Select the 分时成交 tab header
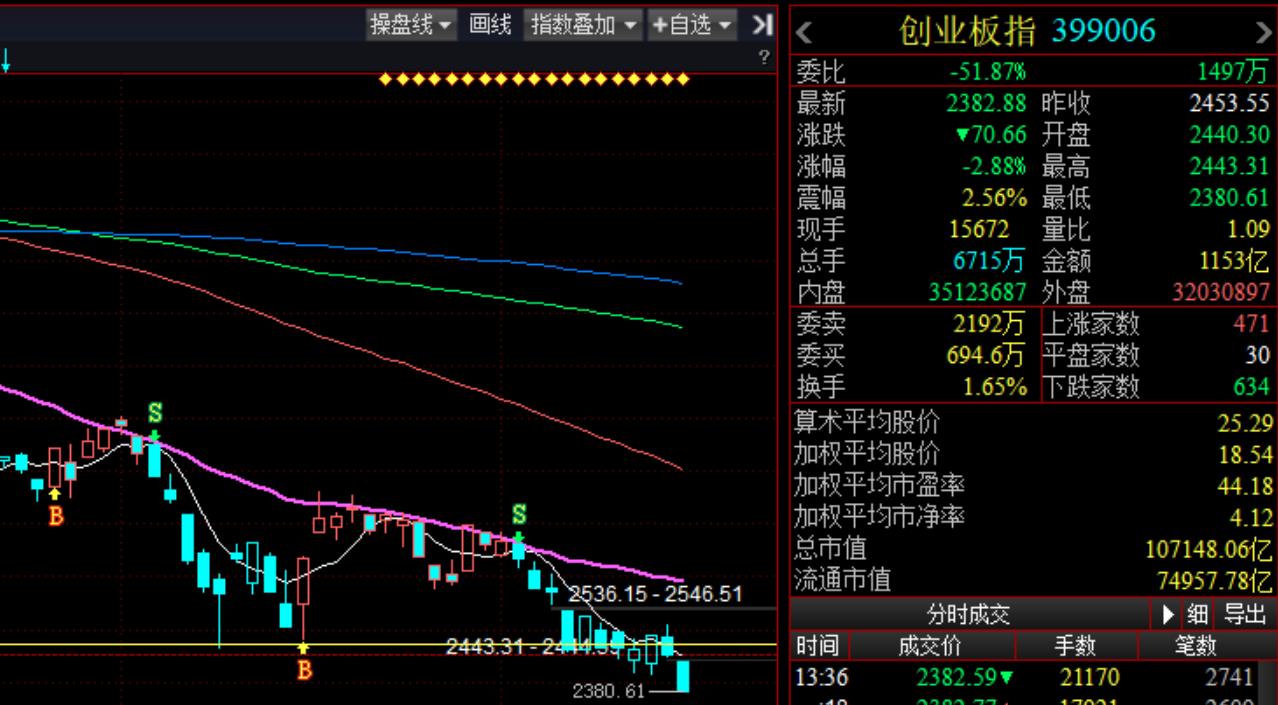1278x705 pixels. (968, 614)
